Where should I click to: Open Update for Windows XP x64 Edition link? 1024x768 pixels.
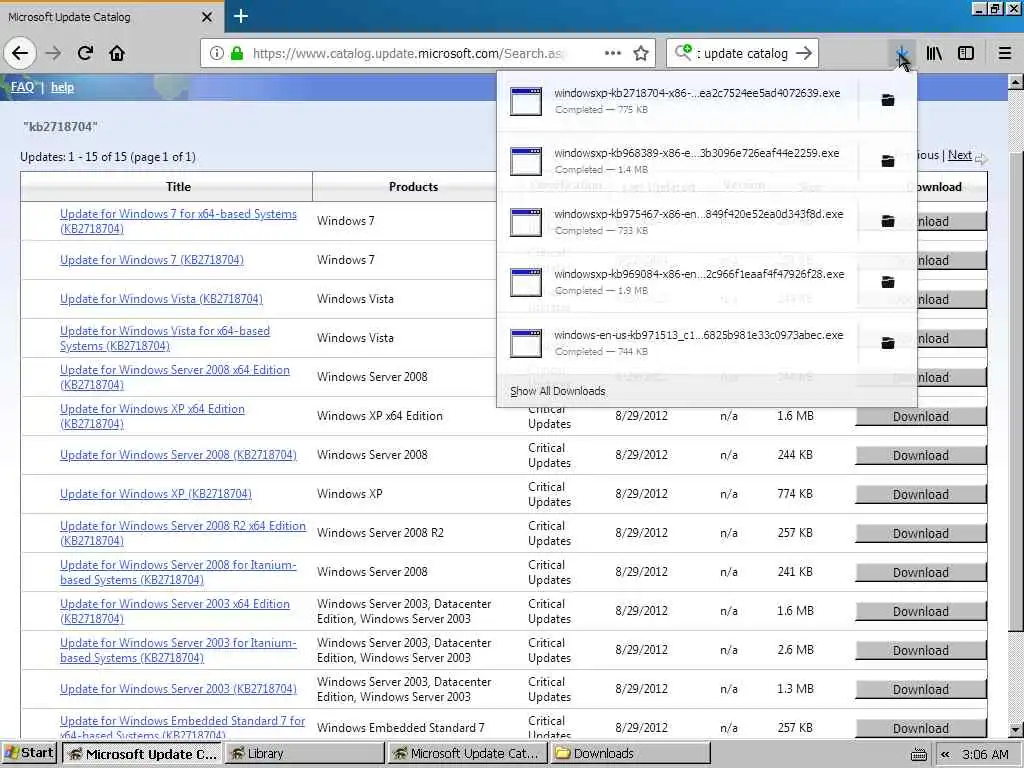click(152, 416)
